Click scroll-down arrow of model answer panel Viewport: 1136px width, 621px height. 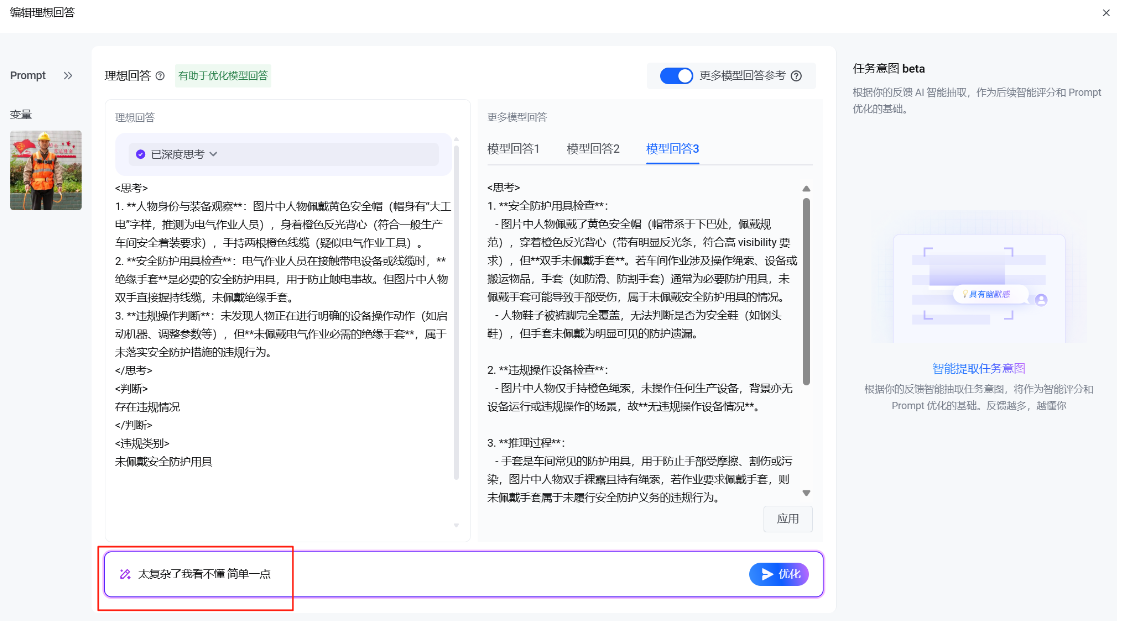806,493
